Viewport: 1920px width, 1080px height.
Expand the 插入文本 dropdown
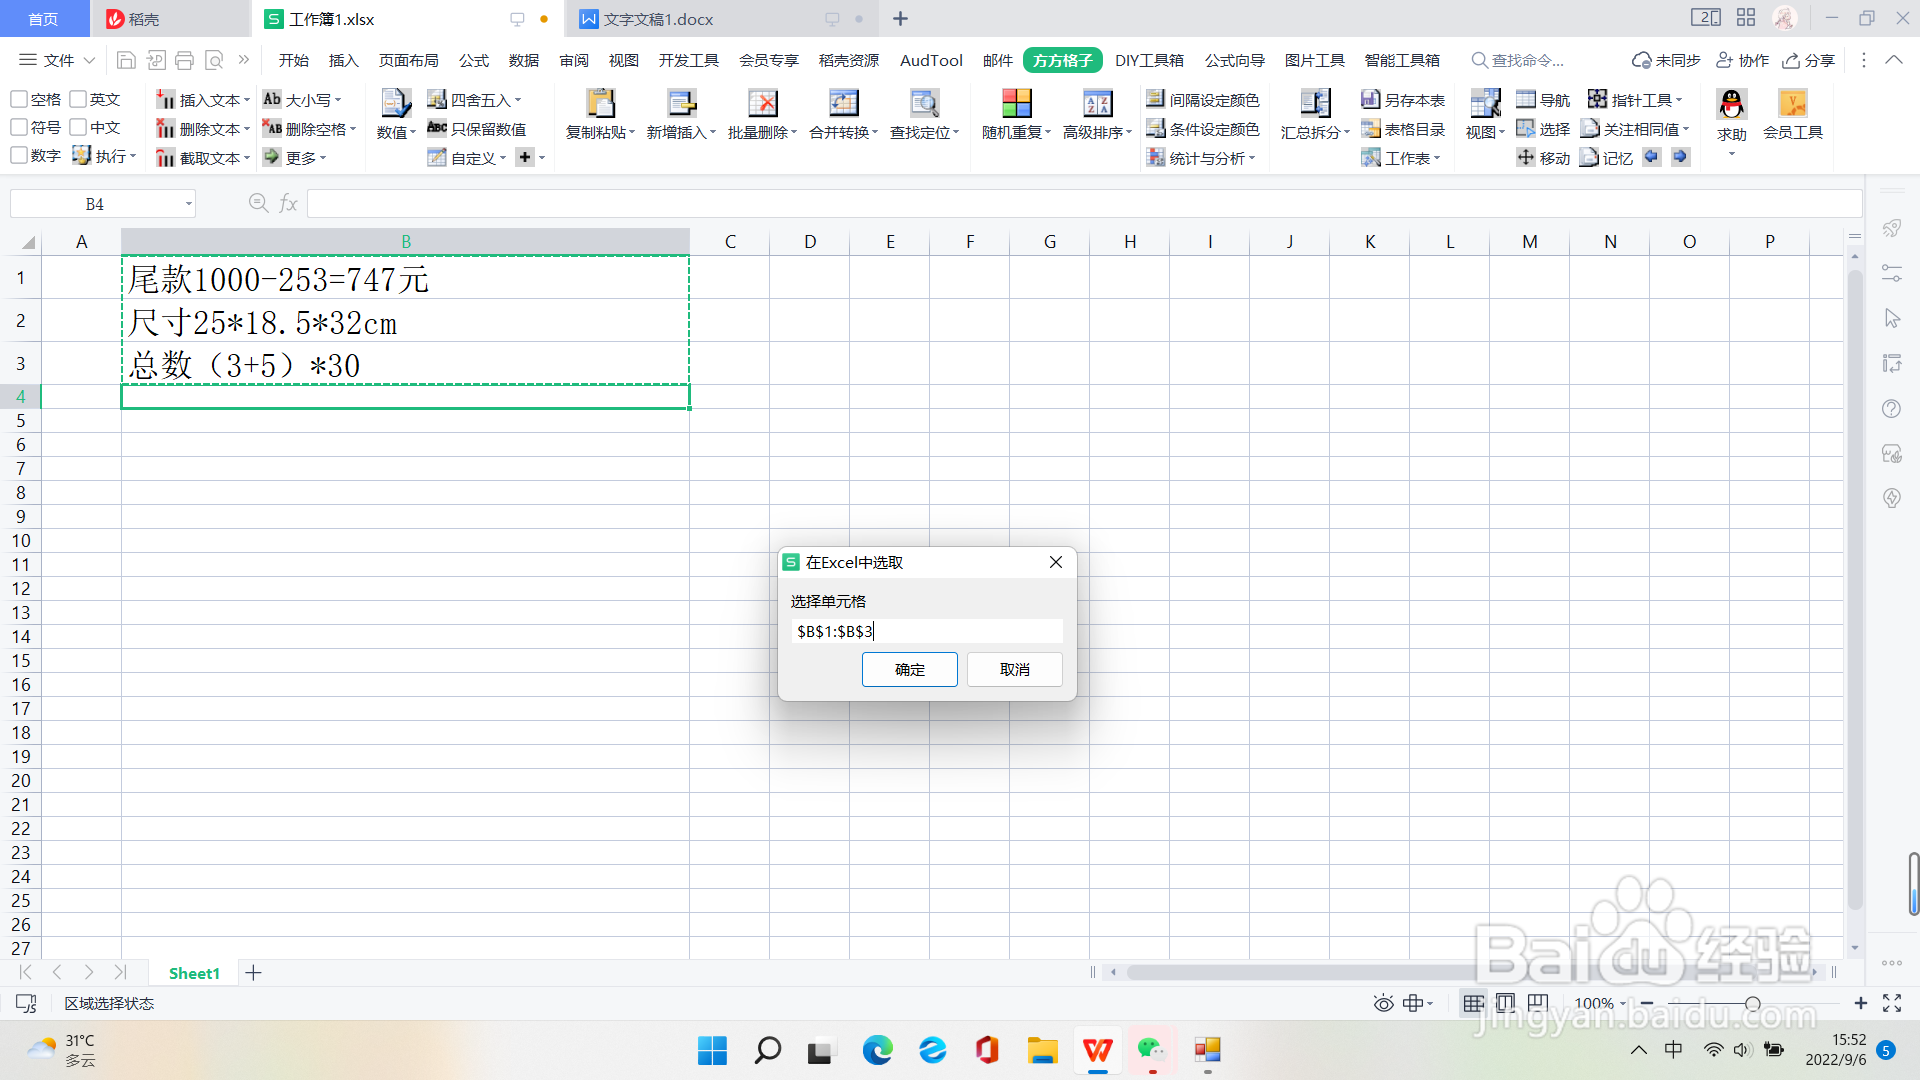coord(247,100)
